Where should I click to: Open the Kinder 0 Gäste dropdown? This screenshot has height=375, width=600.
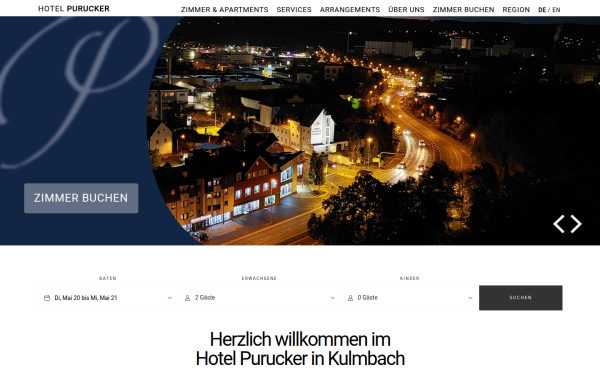[410, 298]
